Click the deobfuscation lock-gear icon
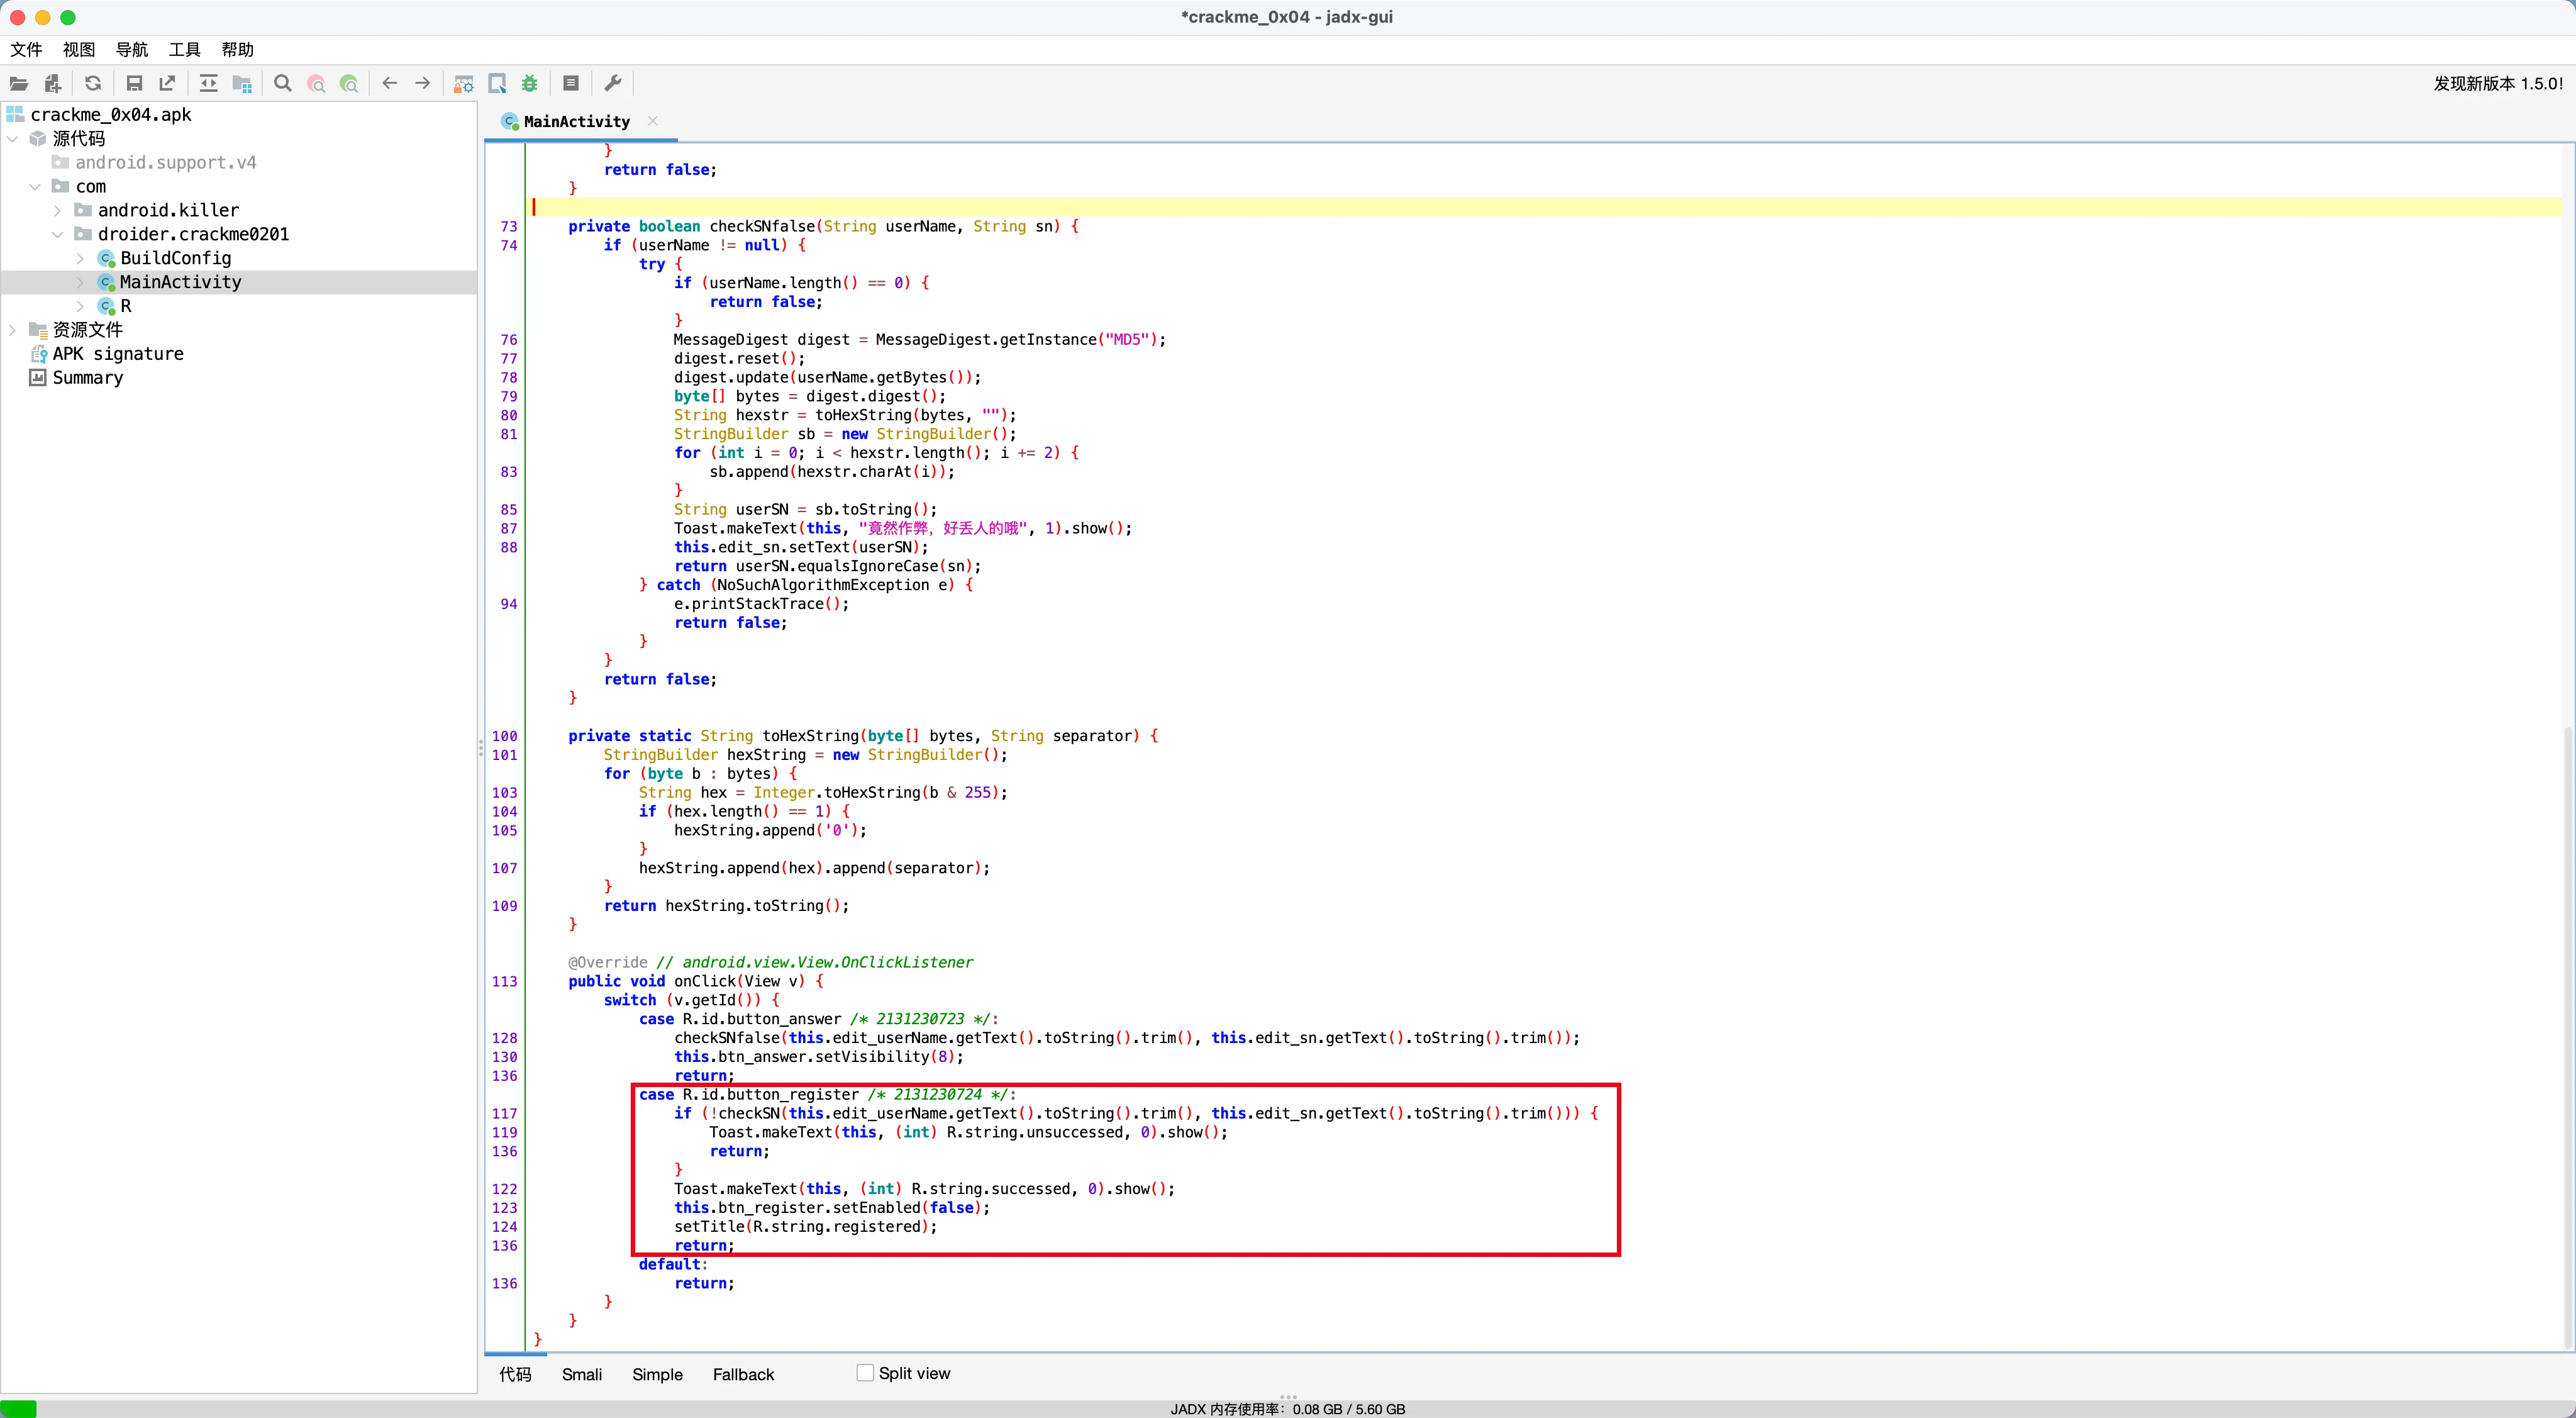Image resolution: width=2576 pixels, height=1418 pixels. click(463, 84)
